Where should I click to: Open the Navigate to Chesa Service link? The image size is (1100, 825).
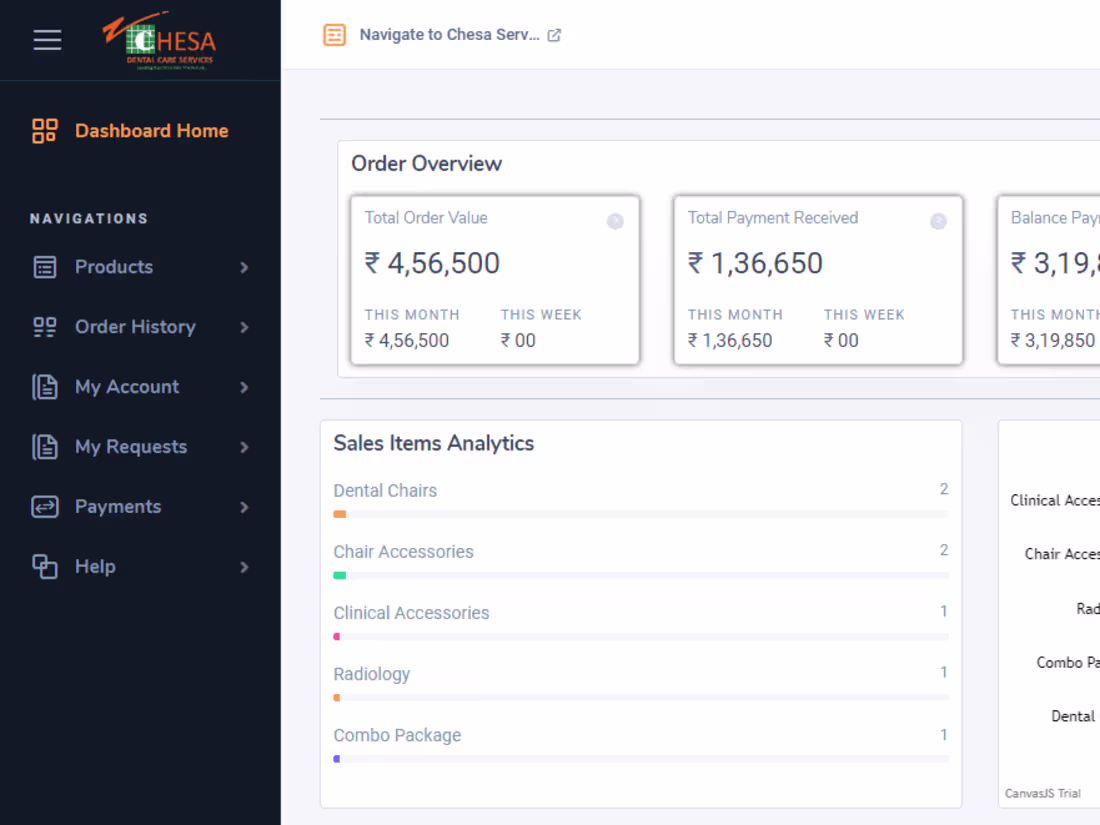[x=449, y=34]
